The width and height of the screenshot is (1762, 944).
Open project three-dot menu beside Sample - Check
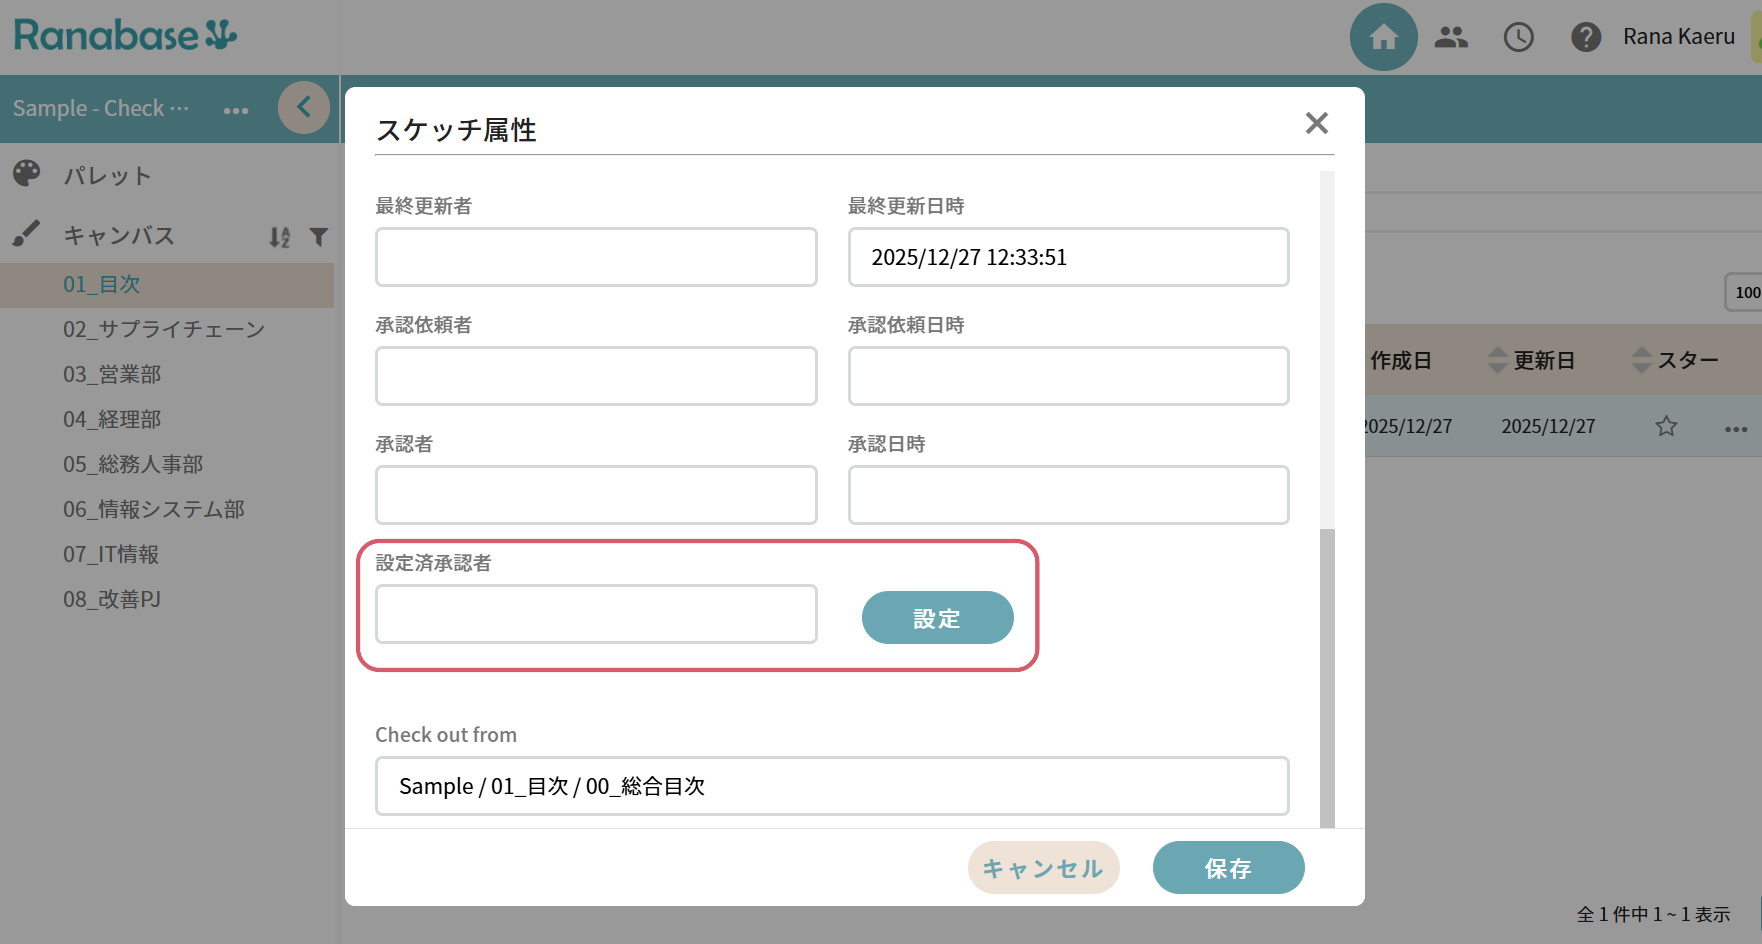pos(236,110)
